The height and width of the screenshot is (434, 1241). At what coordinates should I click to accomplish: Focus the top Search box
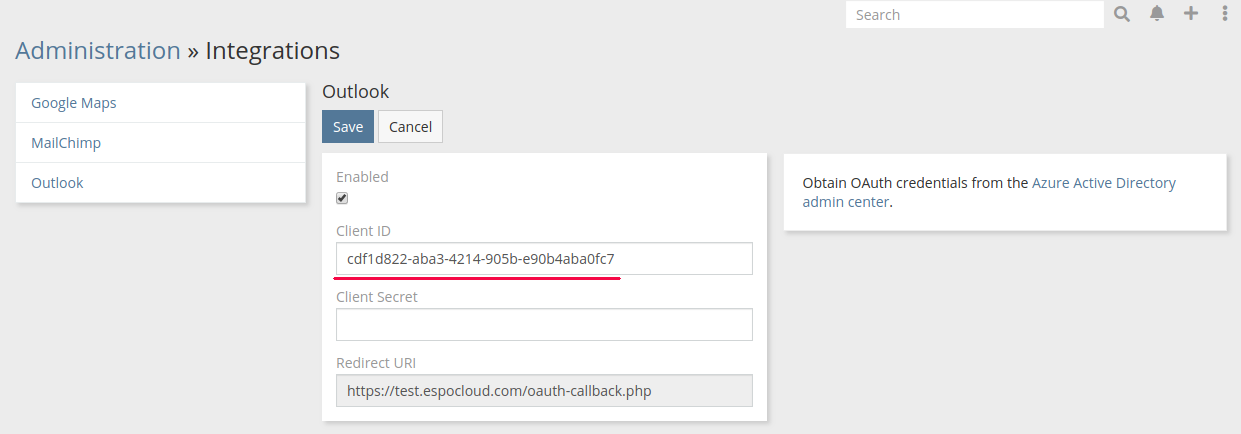(x=974, y=15)
